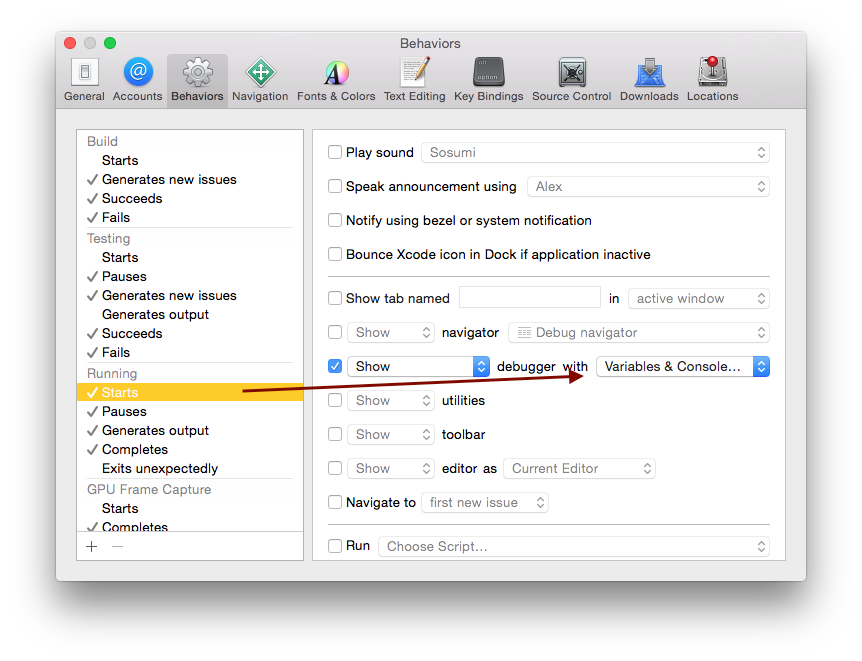The width and height of the screenshot is (862, 661).
Task: Enable the Play sound checkbox
Action: [x=335, y=152]
